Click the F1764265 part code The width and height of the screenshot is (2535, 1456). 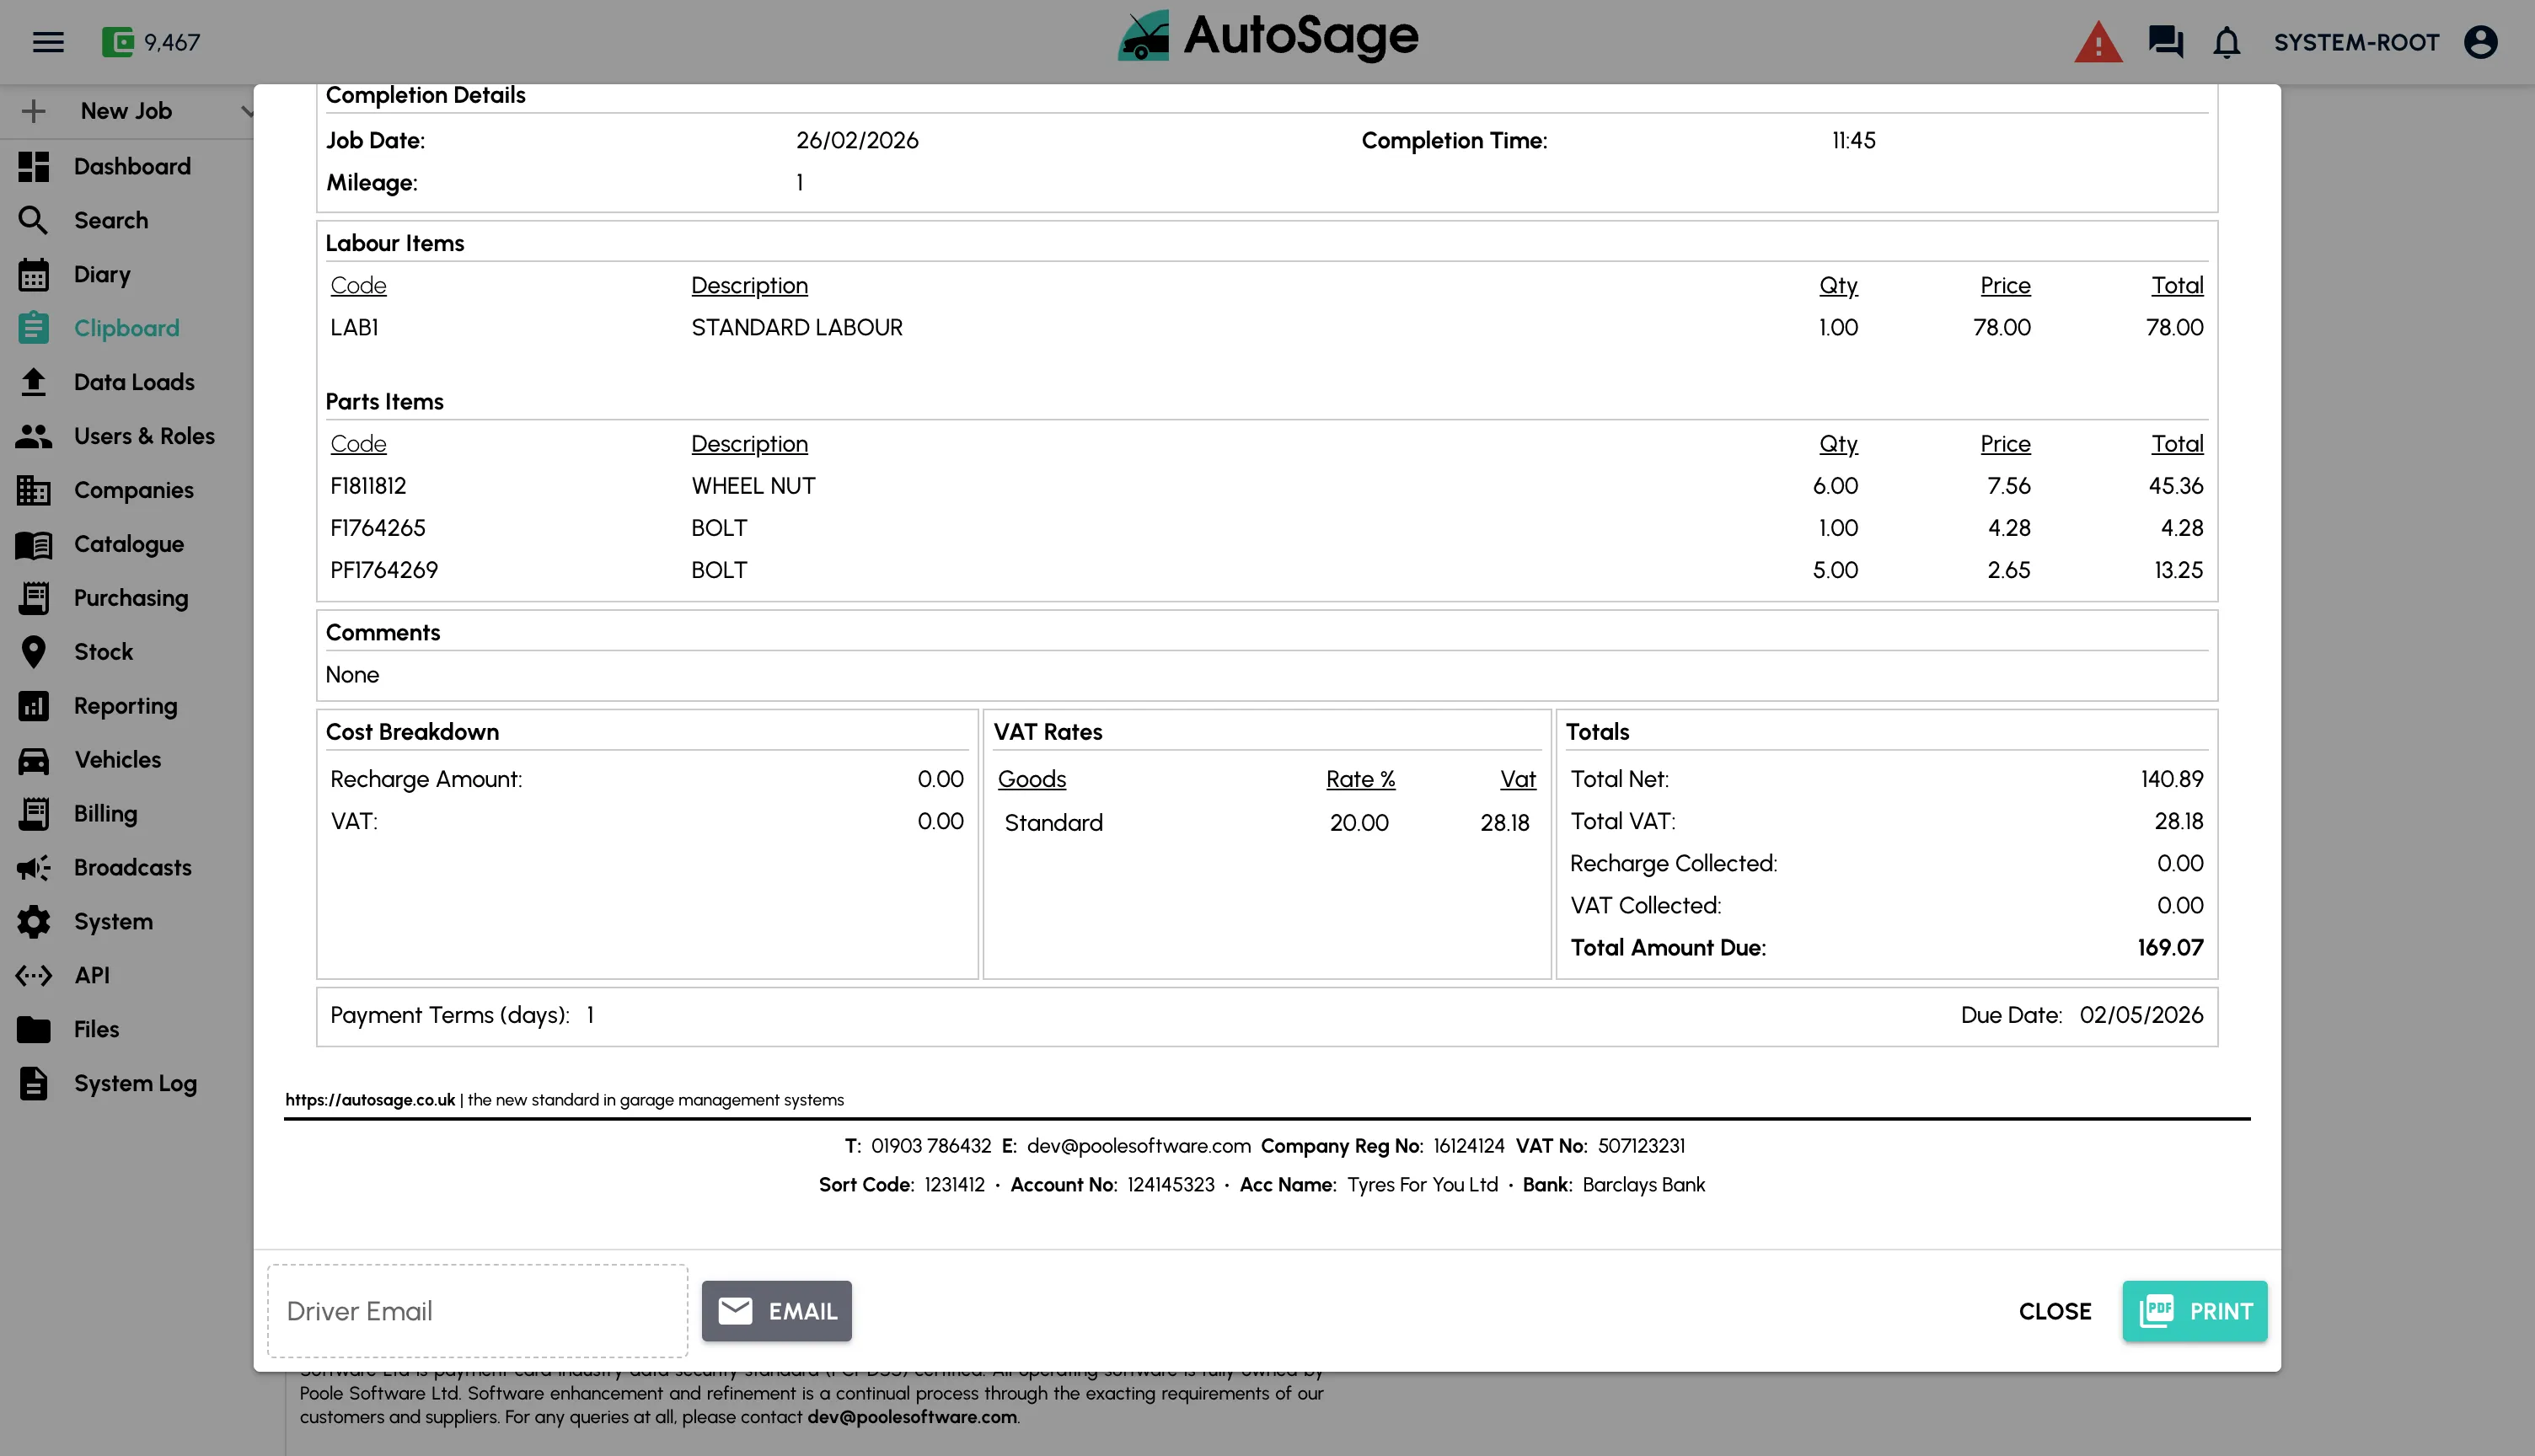[x=378, y=528]
